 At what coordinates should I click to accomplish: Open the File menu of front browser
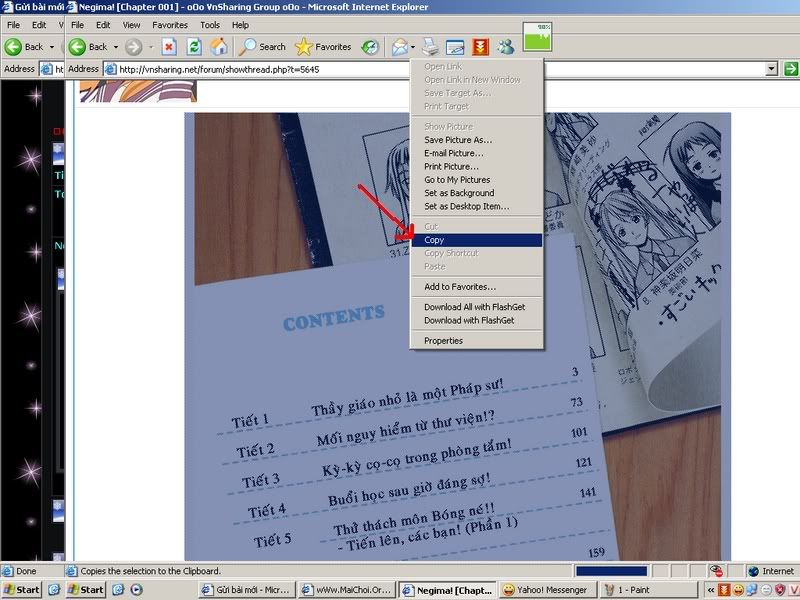coord(78,25)
